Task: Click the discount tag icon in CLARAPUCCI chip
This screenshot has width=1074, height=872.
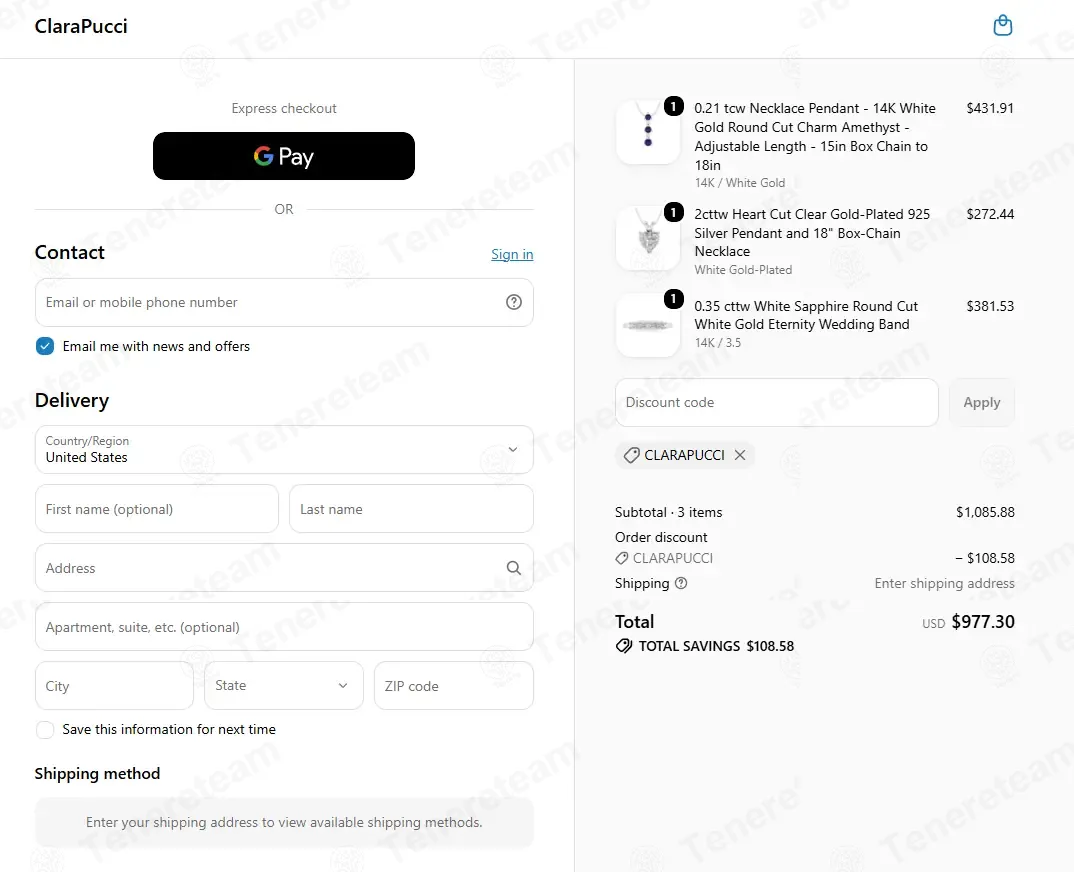Action: click(632, 455)
